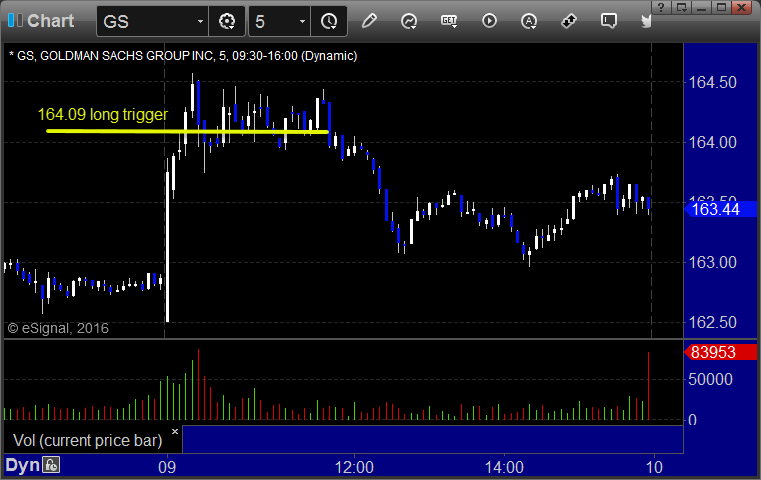Maximize the Chart window
The width and height of the screenshot is (761, 480).
click(721, 8)
